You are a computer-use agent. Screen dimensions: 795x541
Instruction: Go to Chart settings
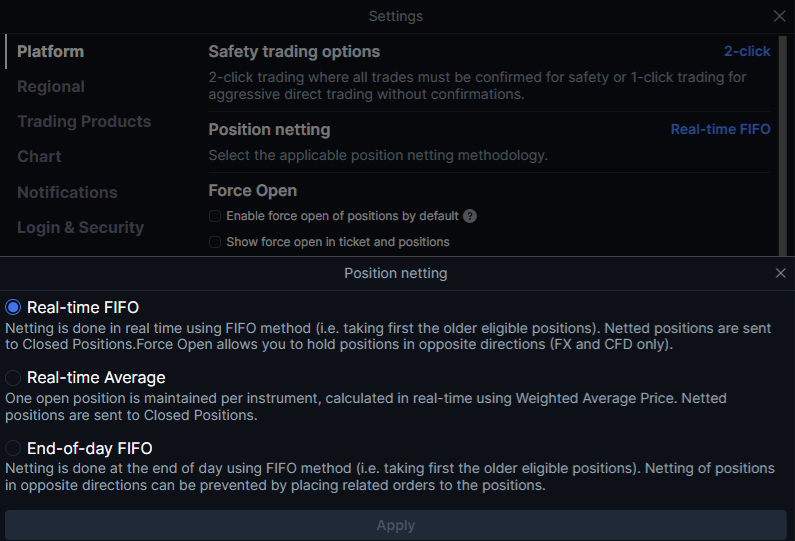tap(39, 157)
